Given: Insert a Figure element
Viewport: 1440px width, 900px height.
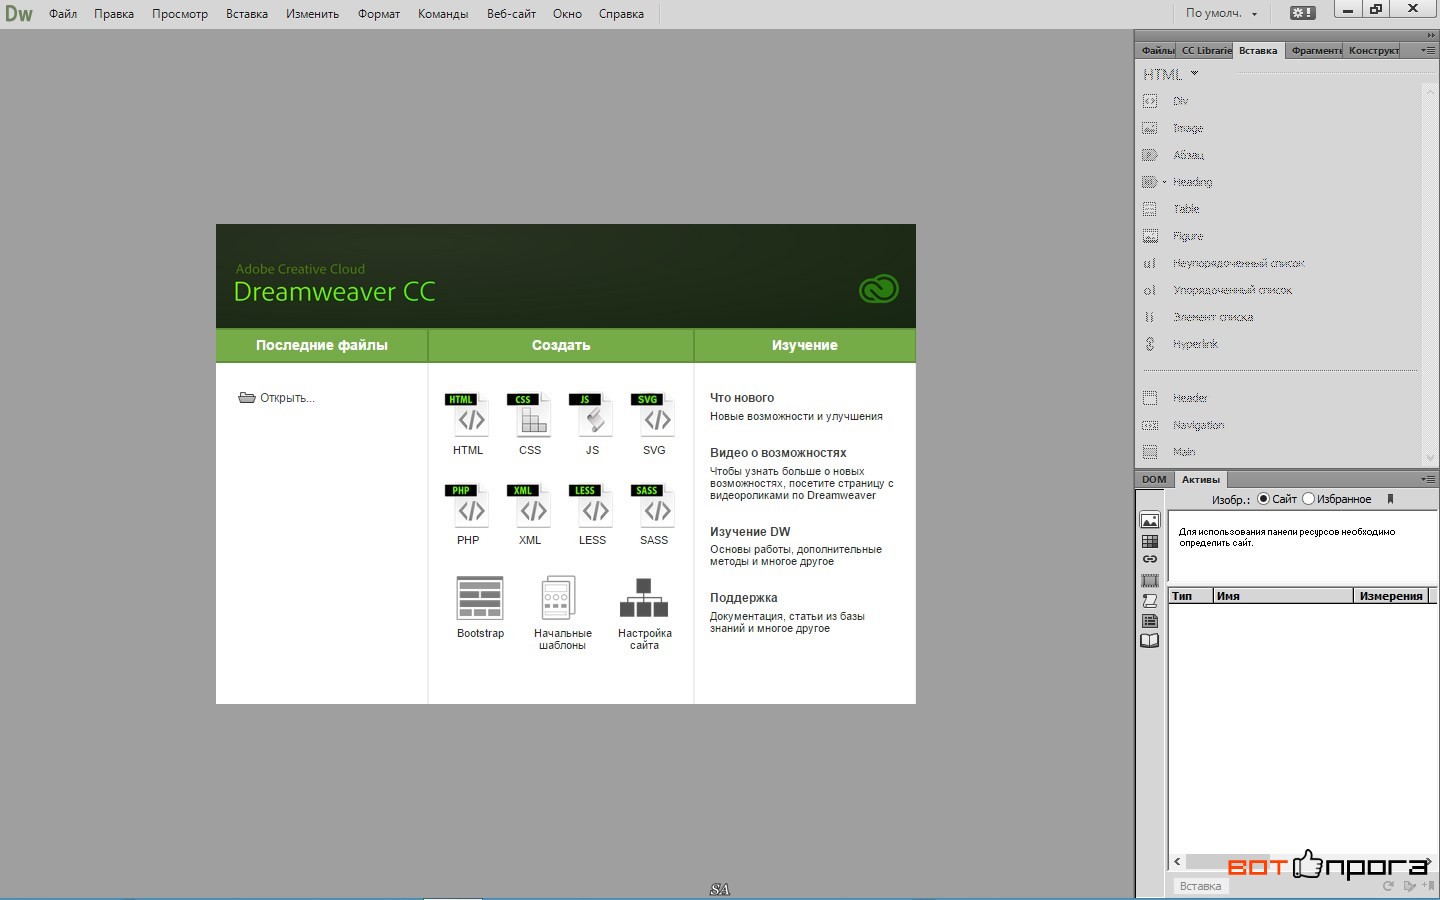Looking at the screenshot, I should [1173, 236].
